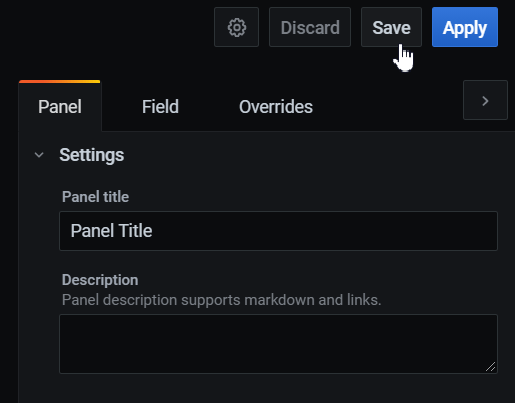Focus the Panel title input field
This screenshot has height=403, width=515.
tap(278, 231)
